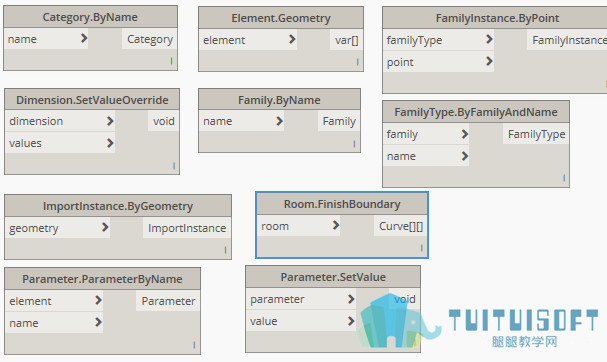
Task: Click the name input port of Category.ByName
Action: click(x=46, y=39)
